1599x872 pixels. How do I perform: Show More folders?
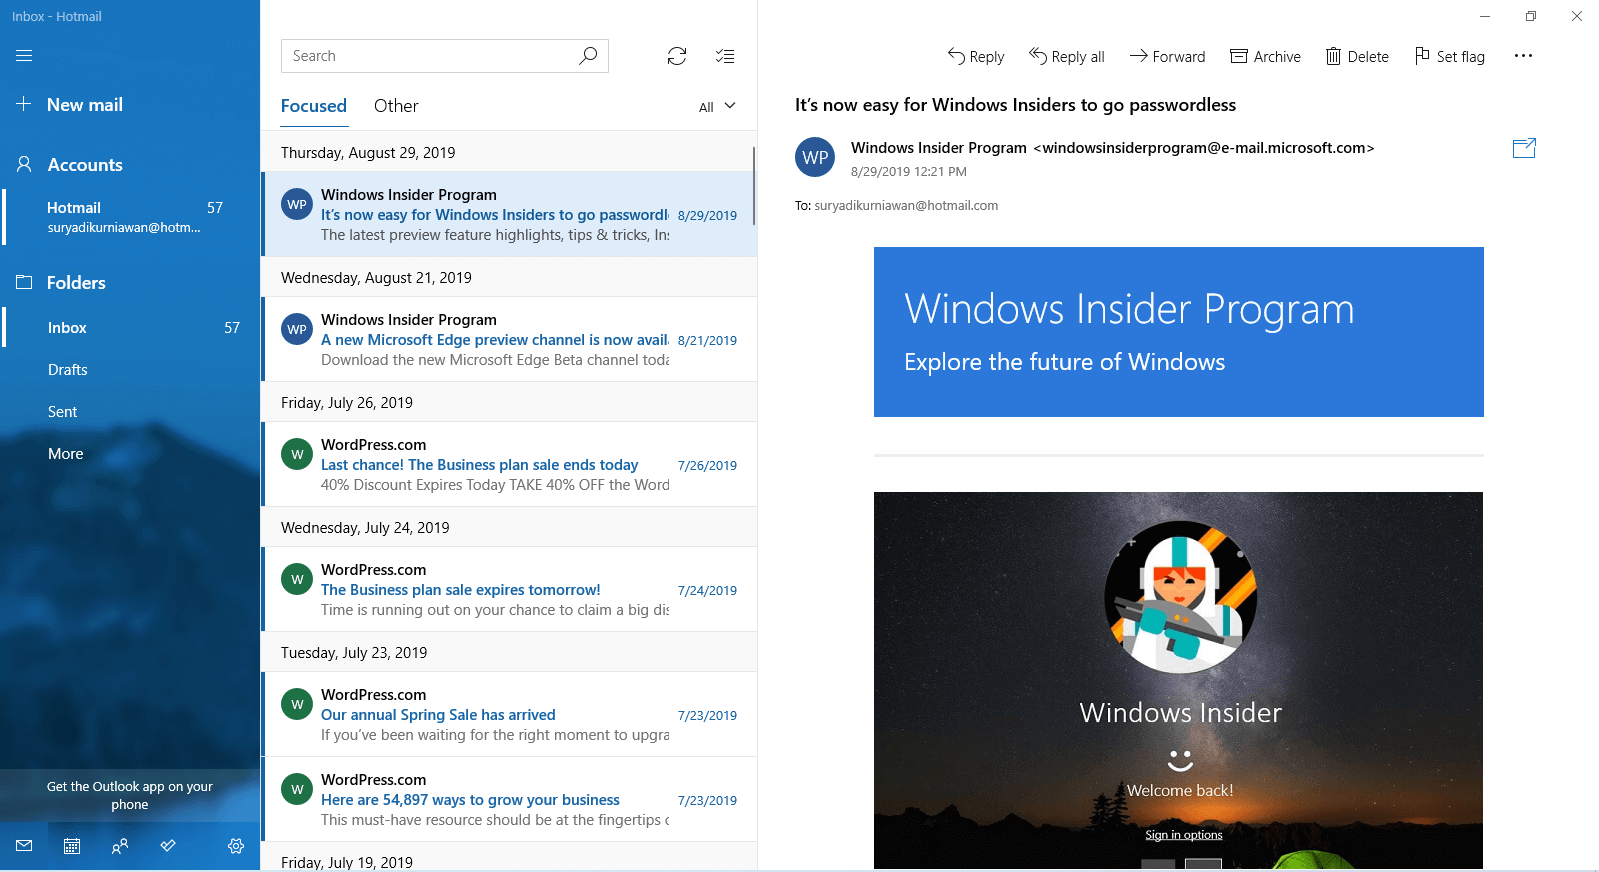click(x=130, y=453)
